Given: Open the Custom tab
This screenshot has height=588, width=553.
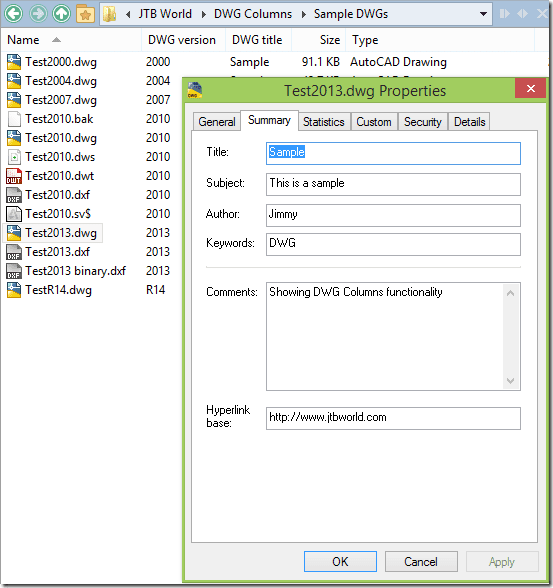Looking at the screenshot, I should 374,122.
